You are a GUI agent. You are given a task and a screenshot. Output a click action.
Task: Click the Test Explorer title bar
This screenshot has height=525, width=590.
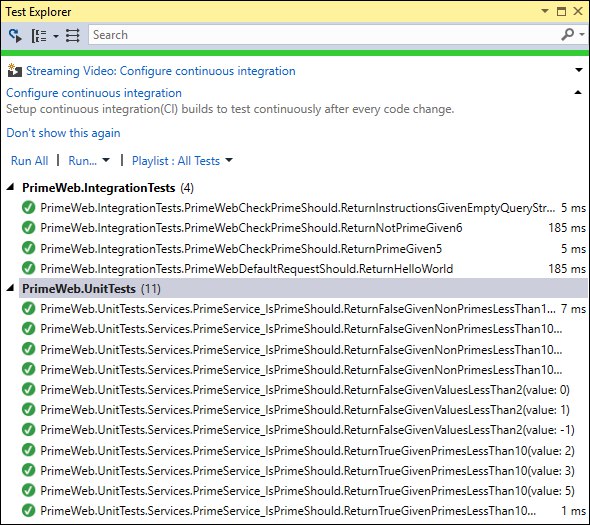(295, 12)
